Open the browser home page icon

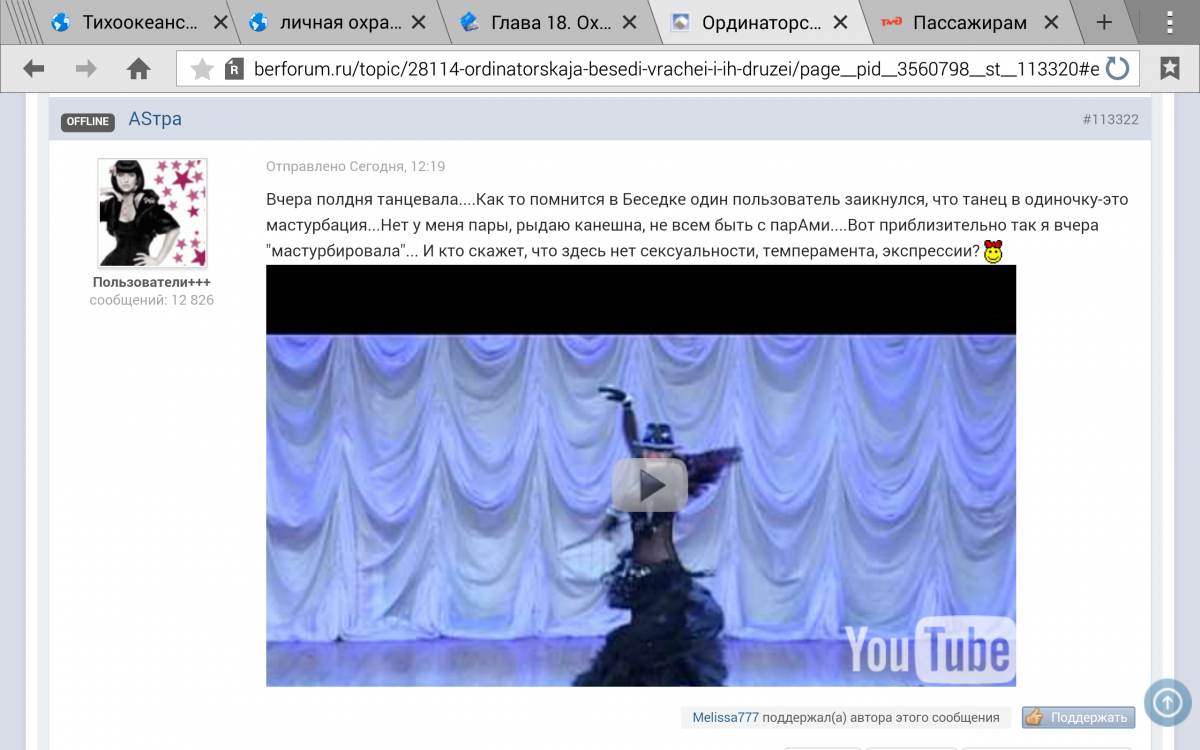click(x=138, y=68)
